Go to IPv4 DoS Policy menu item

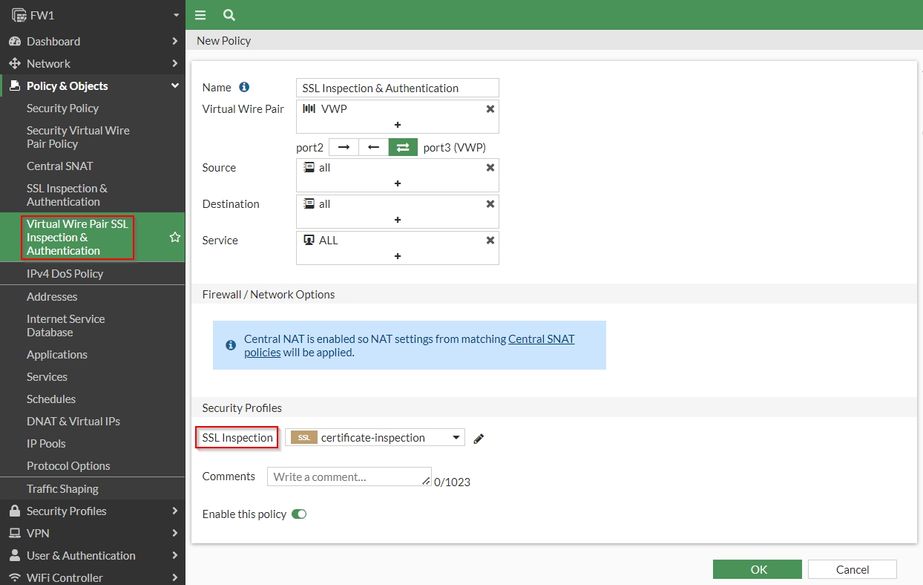[65, 274]
